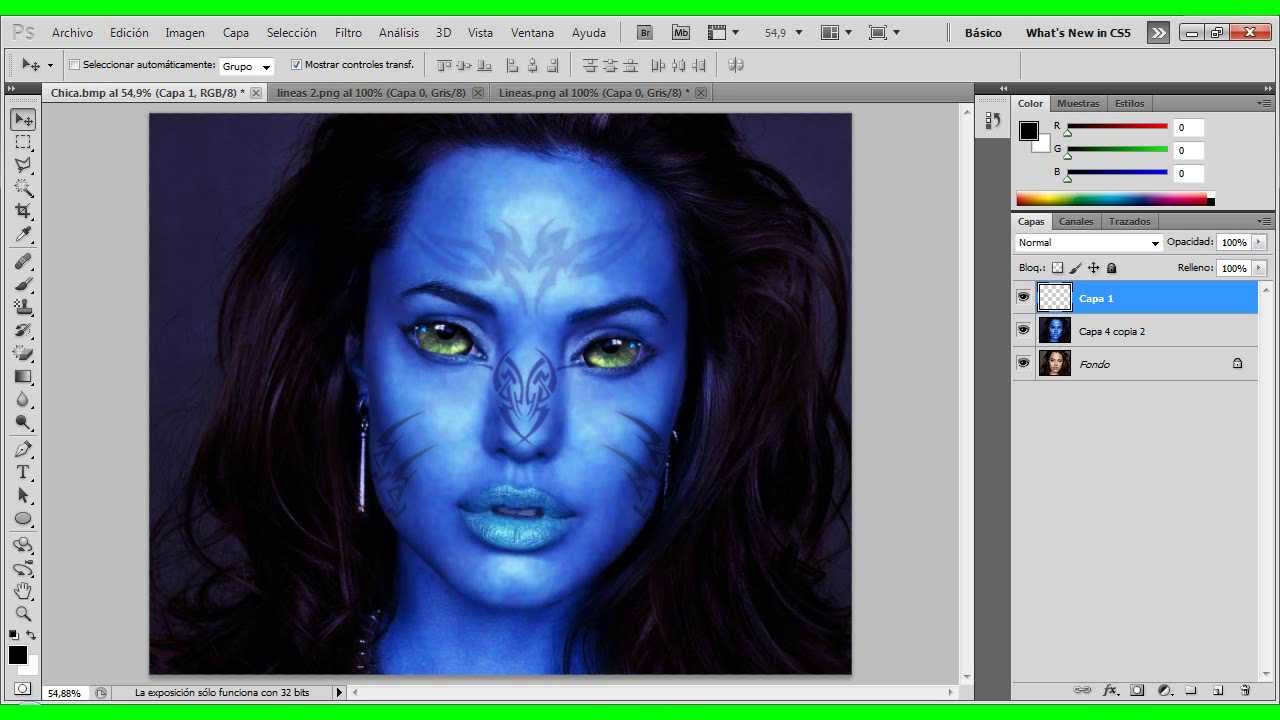Select the Move tool
The image size is (1280, 720).
pyautogui.click(x=23, y=120)
